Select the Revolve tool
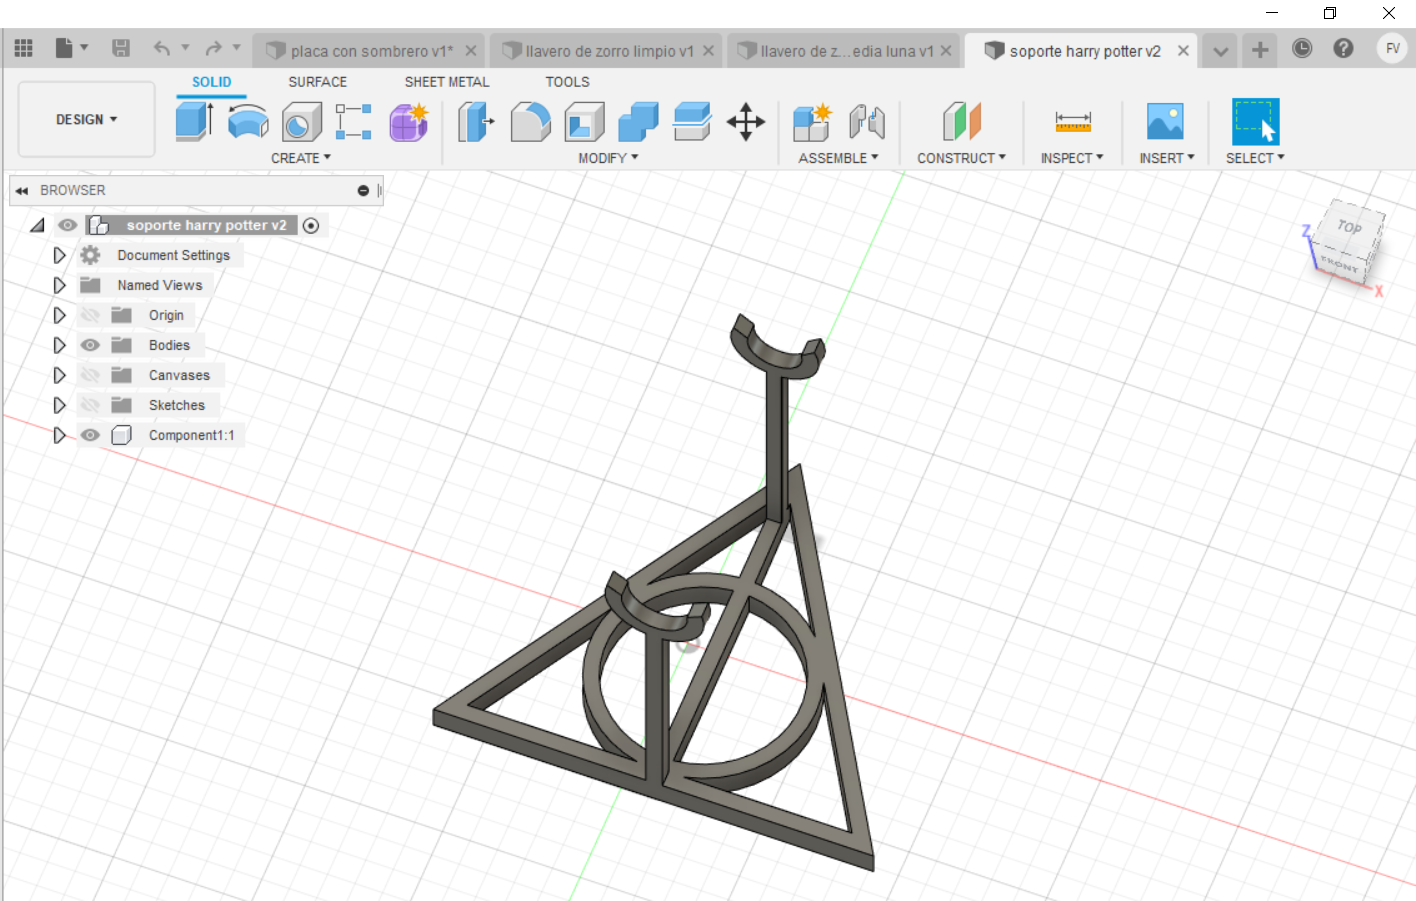The height and width of the screenshot is (901, 1416). (x=248, y=122)
